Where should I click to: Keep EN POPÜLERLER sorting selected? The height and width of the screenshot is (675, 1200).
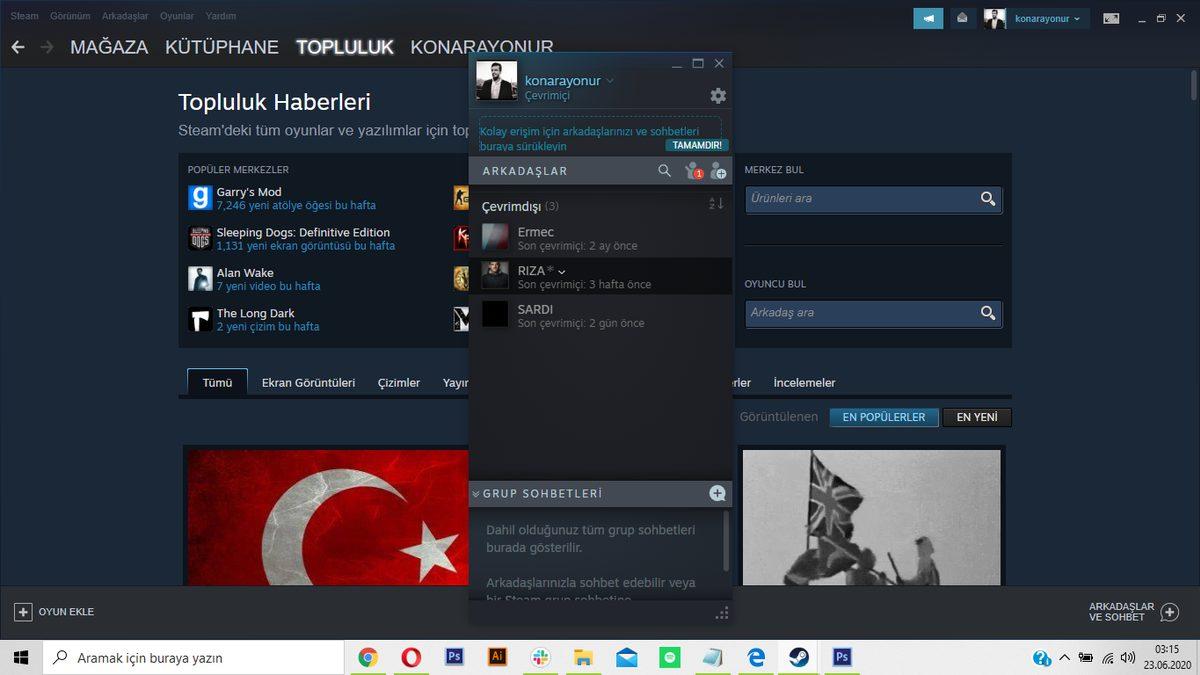tap(883, 417)
